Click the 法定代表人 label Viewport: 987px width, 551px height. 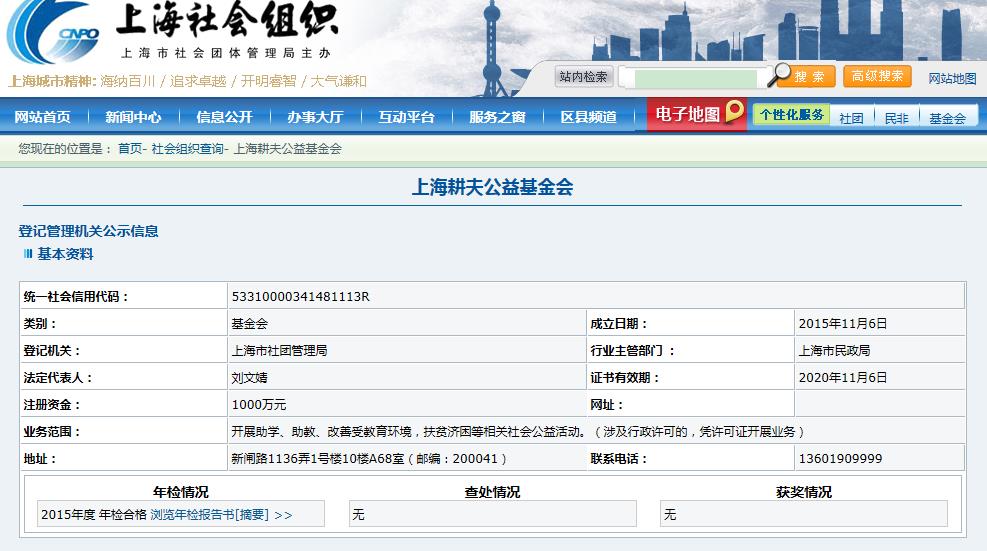click(x=58, y=378)
